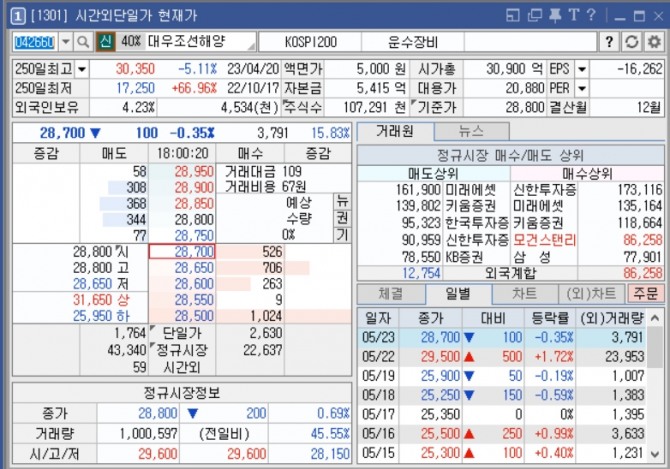The height and width of the screenshot is (469, 670).
Task: Click the bold question mark toolbar button
Action: point(609,42)
